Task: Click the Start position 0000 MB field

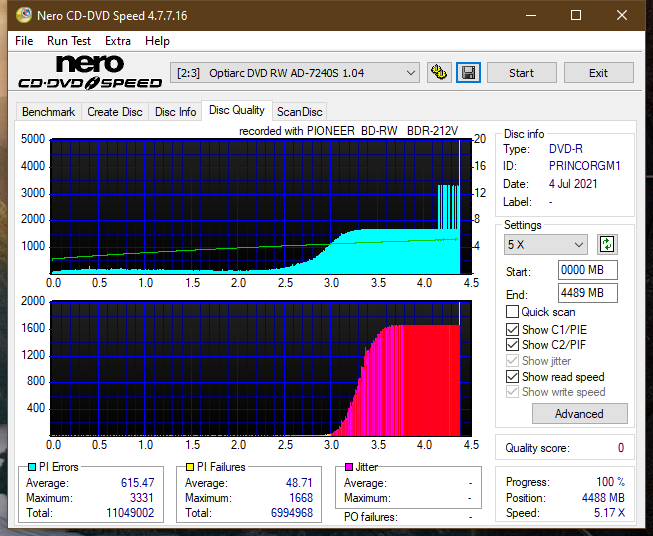Action: click(x=588, y=270)
